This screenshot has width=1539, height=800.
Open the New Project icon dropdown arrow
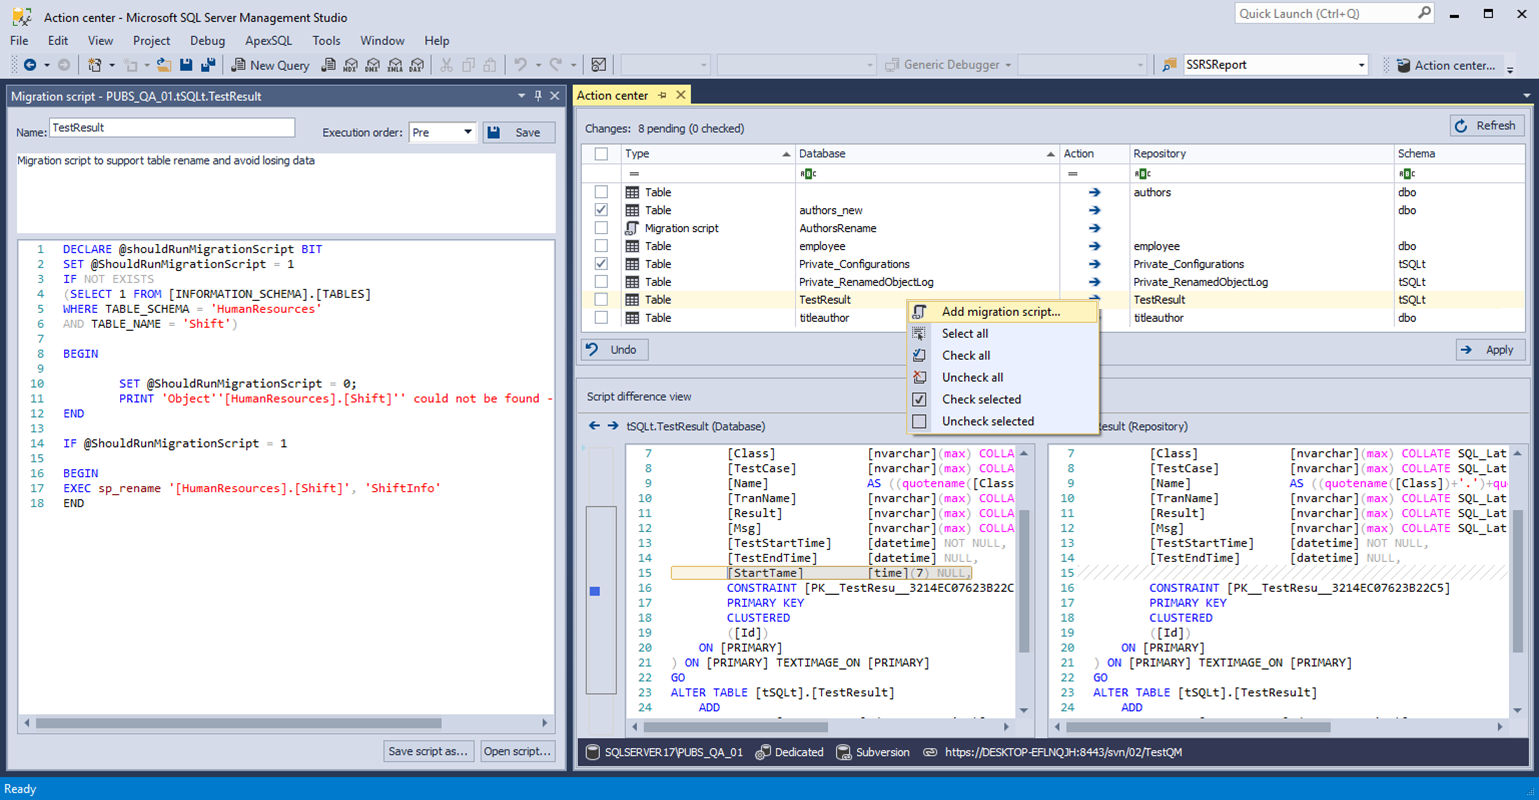(x=111, y=65)
